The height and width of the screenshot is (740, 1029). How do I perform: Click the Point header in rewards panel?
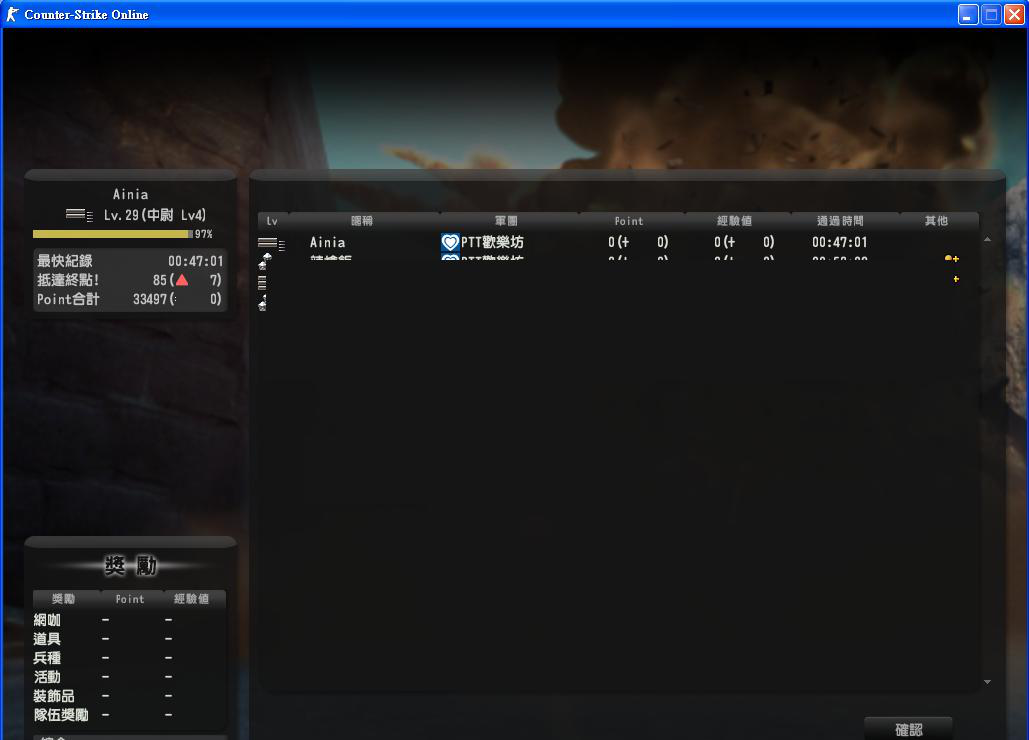[130, 599]
